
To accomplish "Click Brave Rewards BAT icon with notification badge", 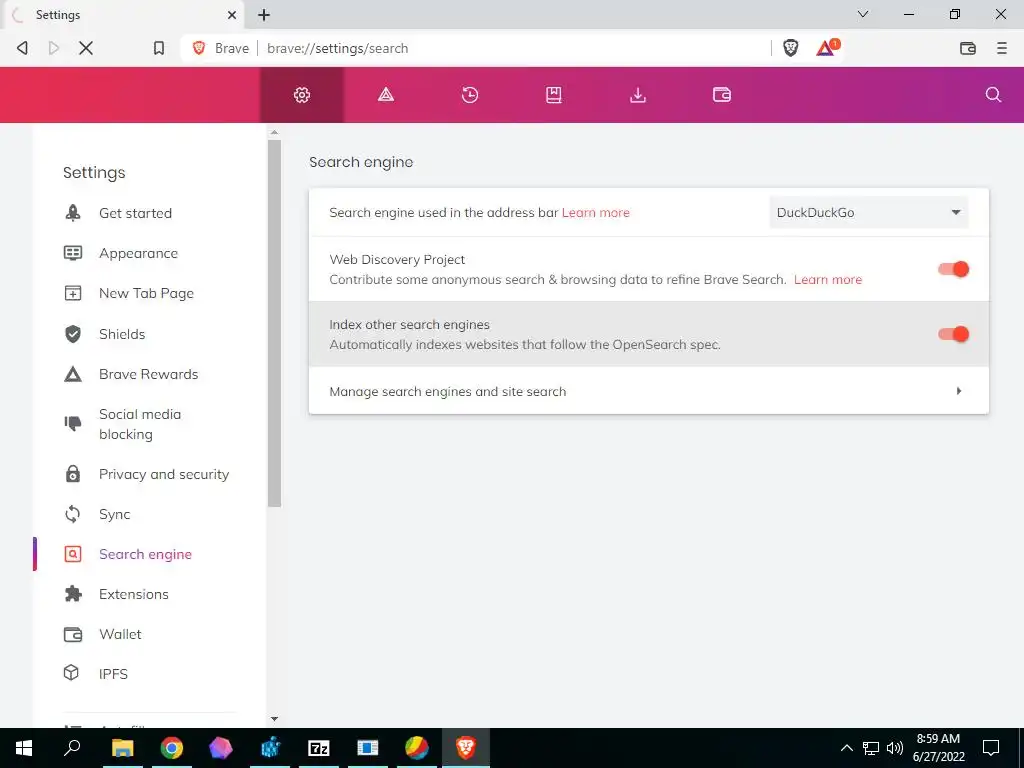I will coord(827,47).
